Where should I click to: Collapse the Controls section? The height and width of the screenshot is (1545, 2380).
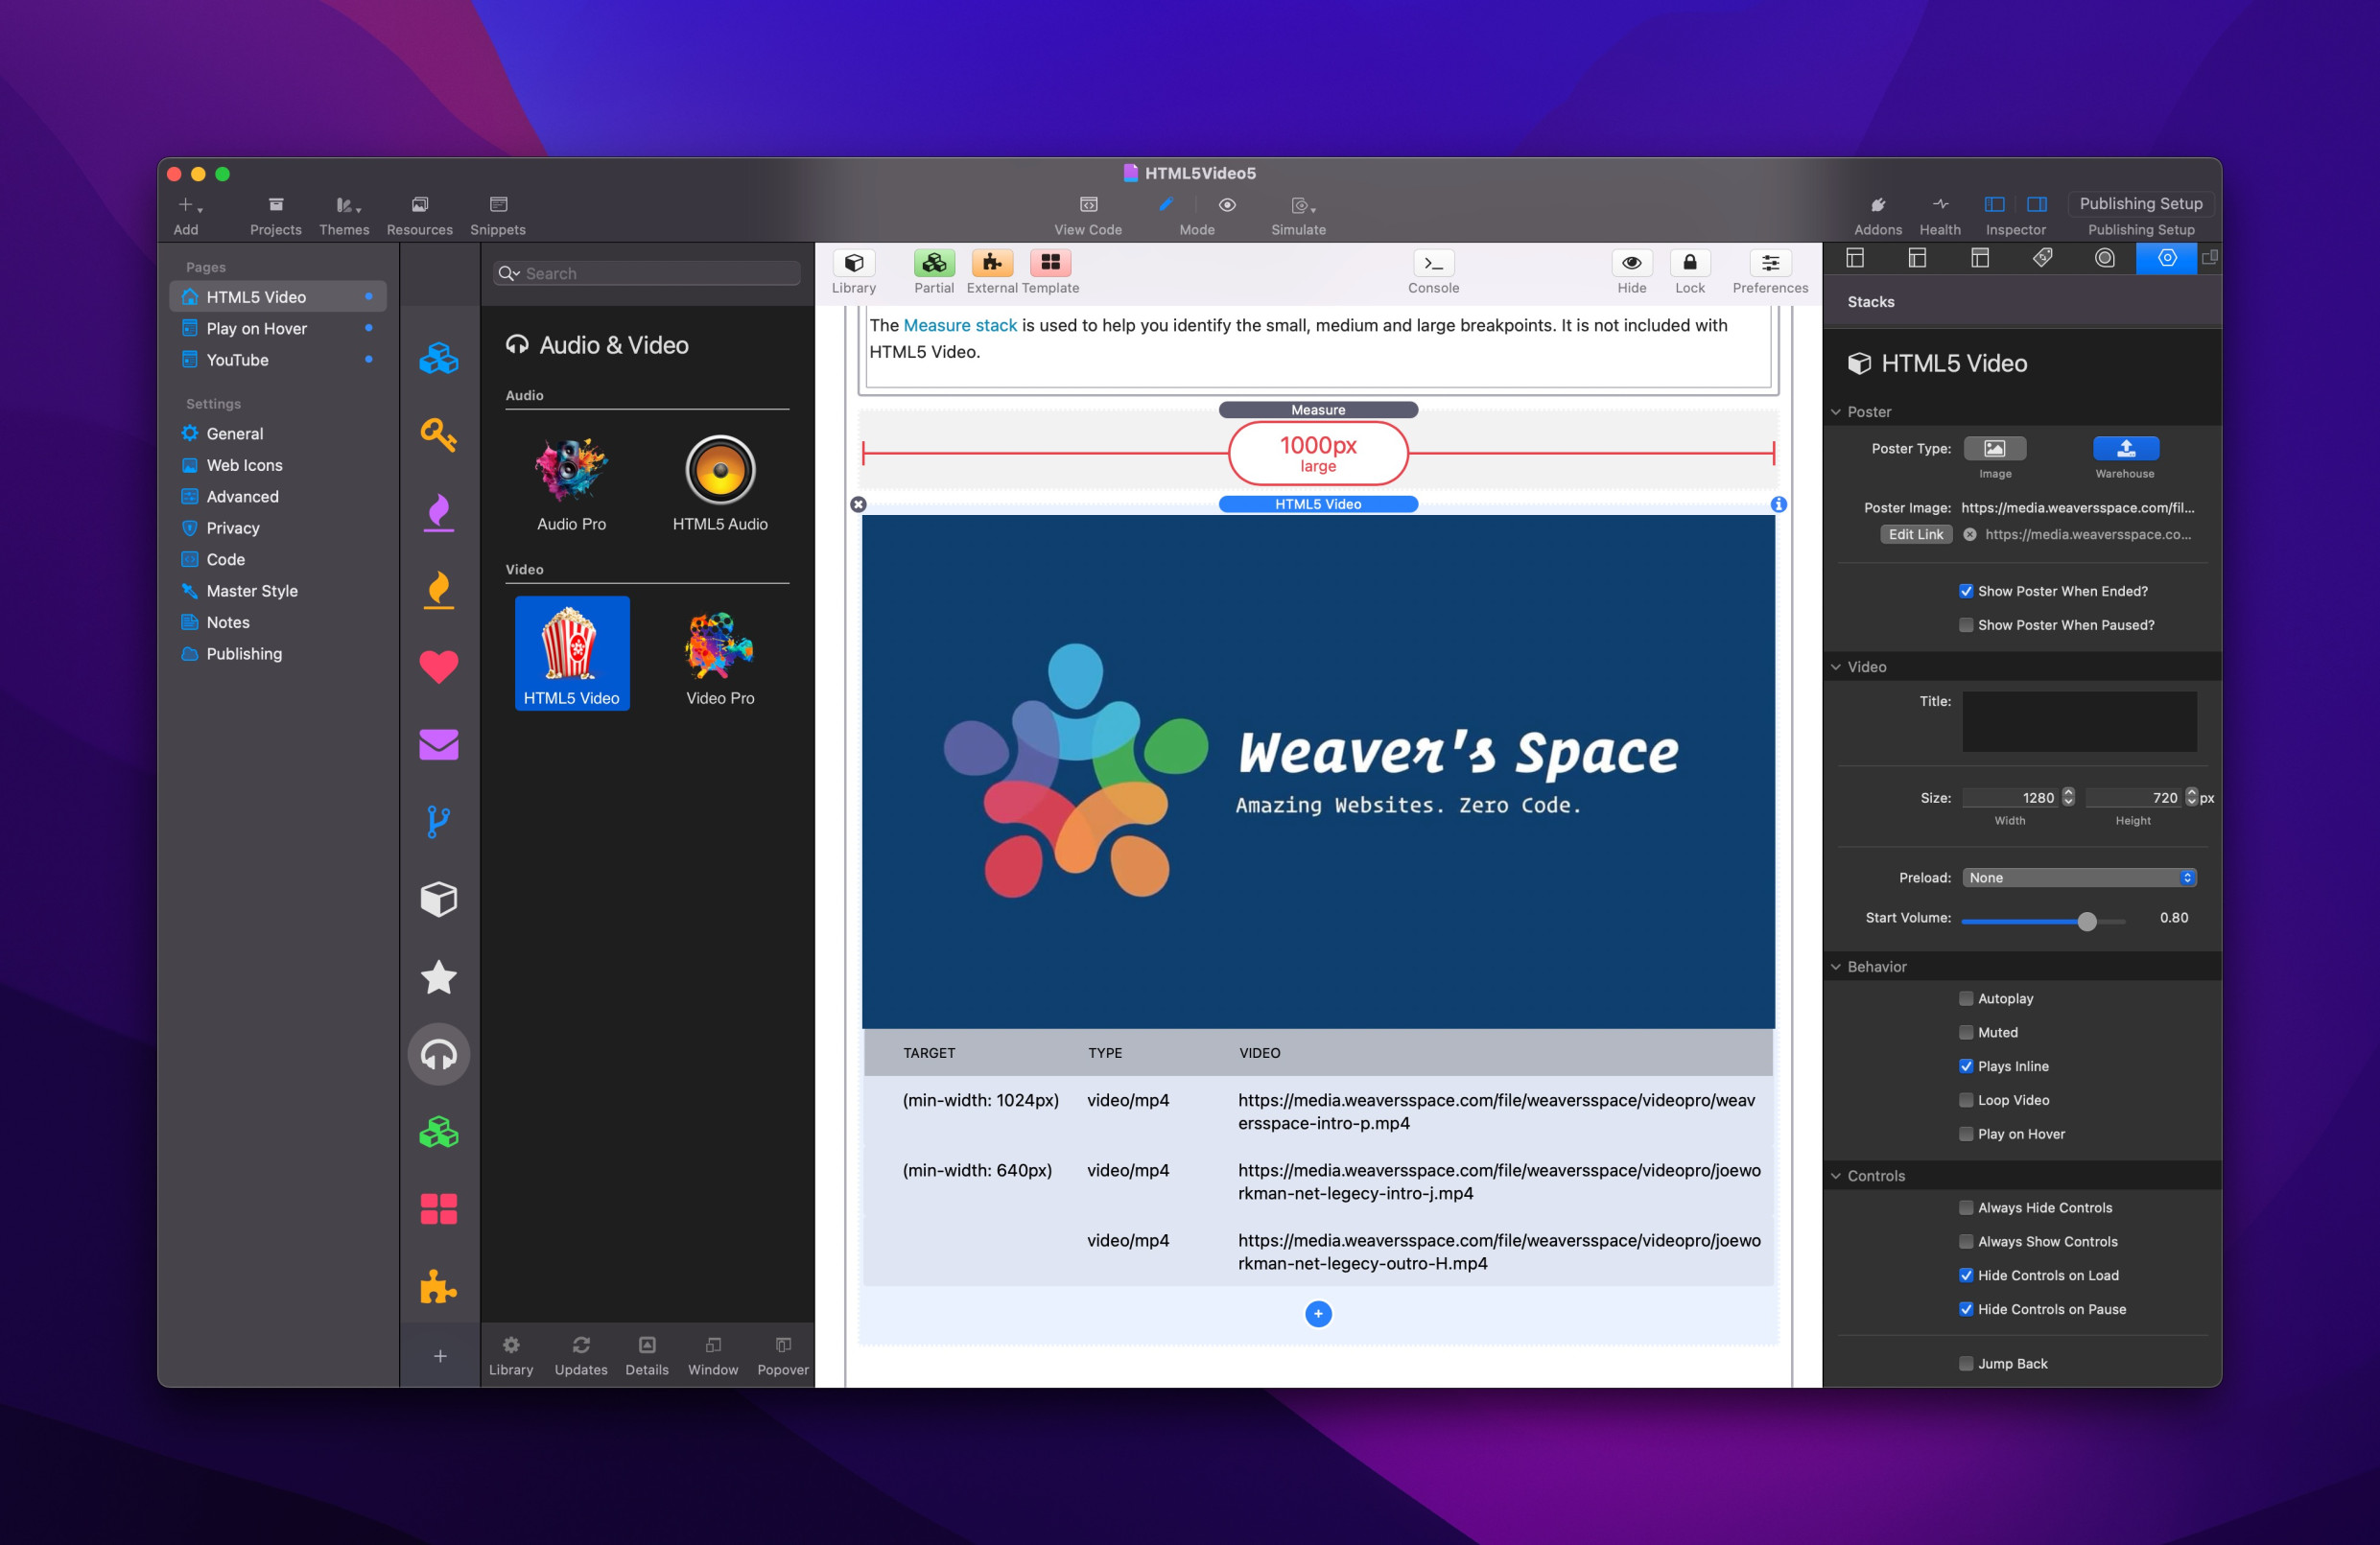pos(1836,1176)
